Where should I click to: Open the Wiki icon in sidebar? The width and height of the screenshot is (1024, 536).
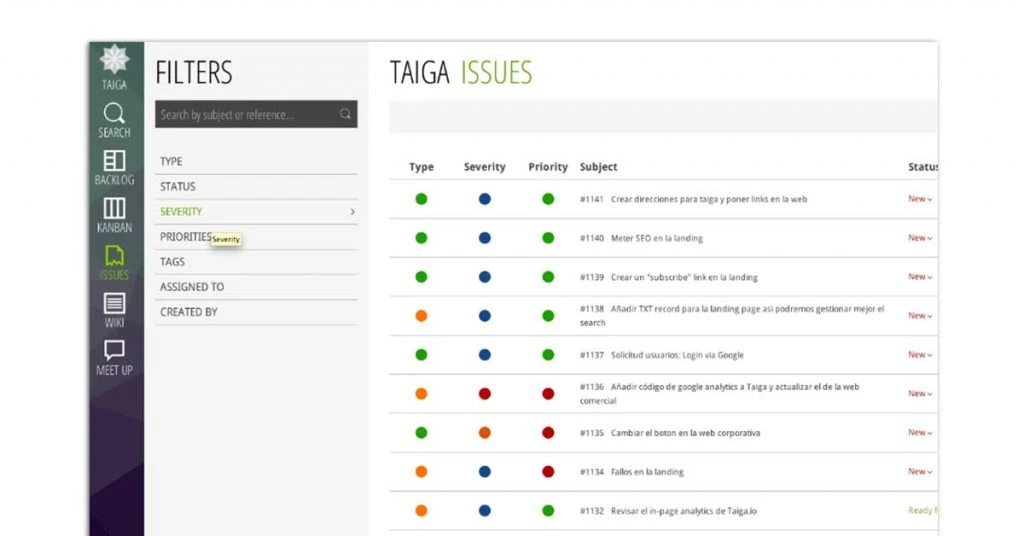114,303
